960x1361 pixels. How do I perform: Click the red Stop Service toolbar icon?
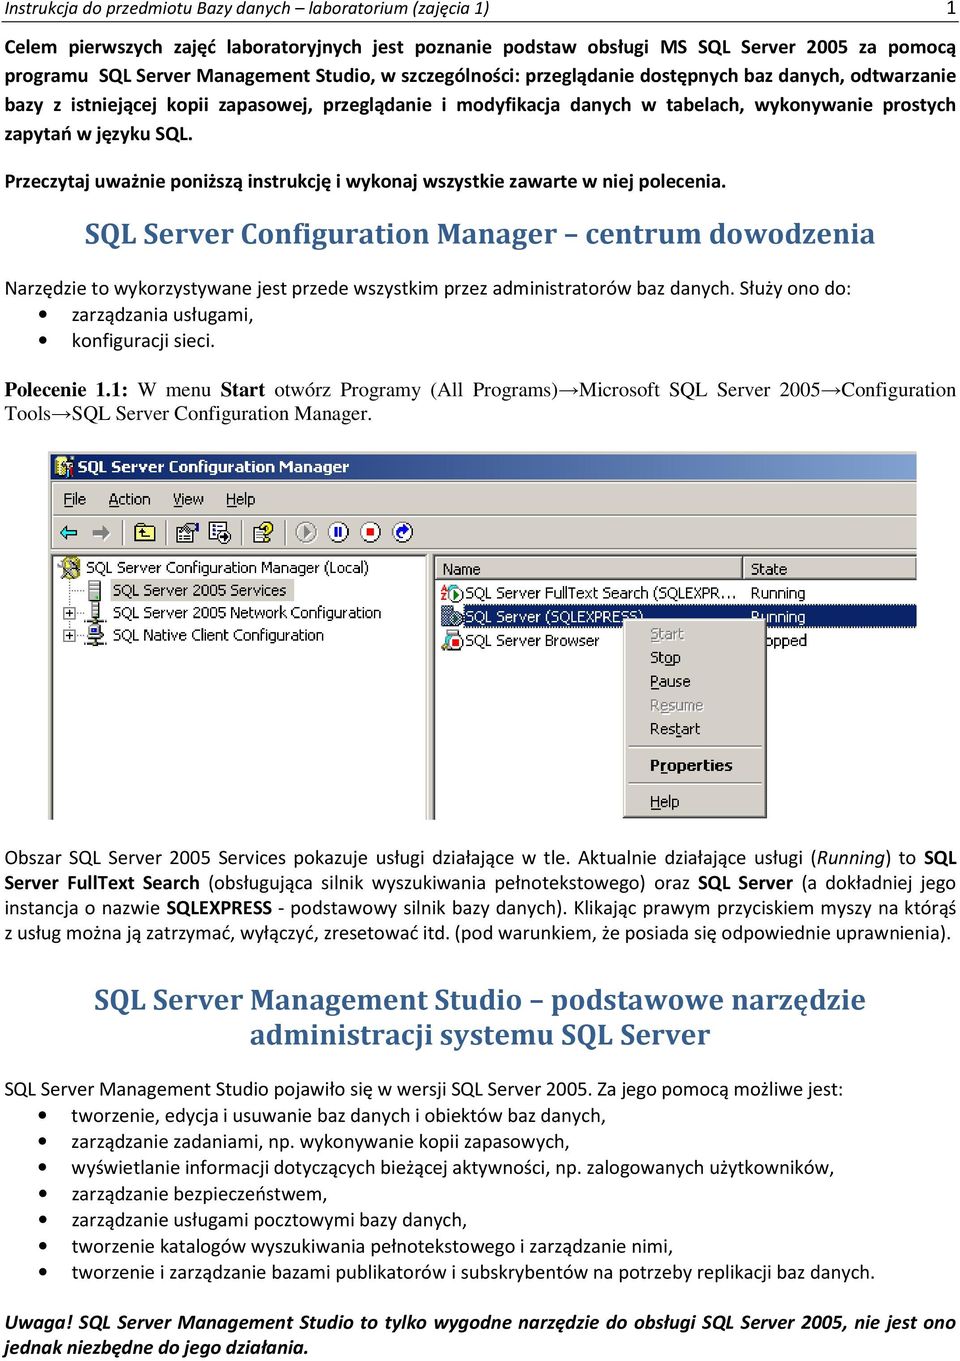tap(370, 532)
